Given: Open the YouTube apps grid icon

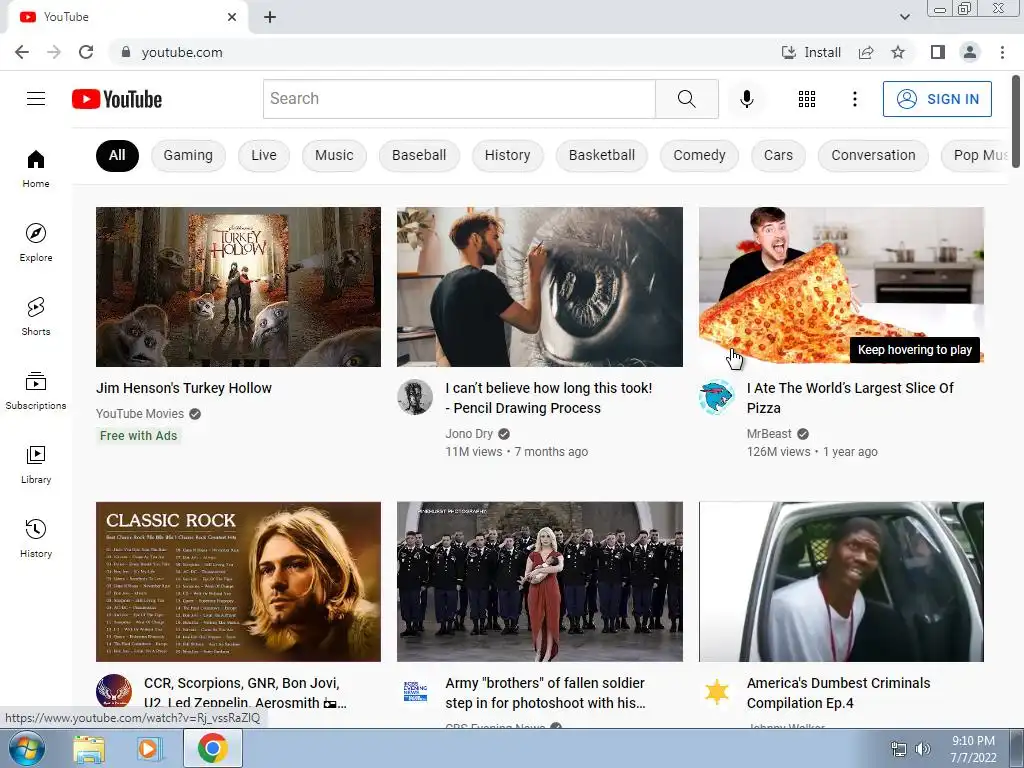Looking at the screenshot, I should [x=807, y=99].
